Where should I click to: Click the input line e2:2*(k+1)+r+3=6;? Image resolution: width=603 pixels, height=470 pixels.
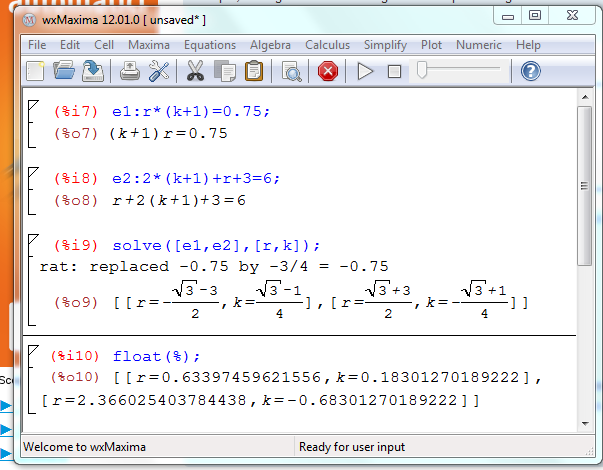pyautogui.click(x=196, y=178)
